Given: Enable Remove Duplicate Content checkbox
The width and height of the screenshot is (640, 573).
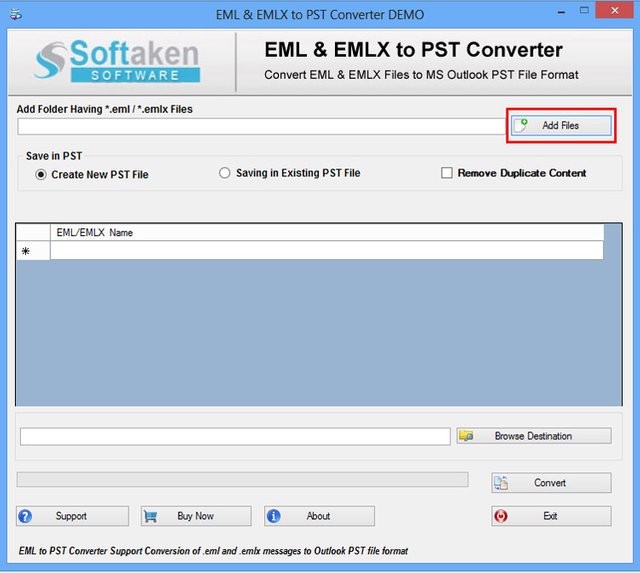Looking at the screenshot, I should click(447, 173).
